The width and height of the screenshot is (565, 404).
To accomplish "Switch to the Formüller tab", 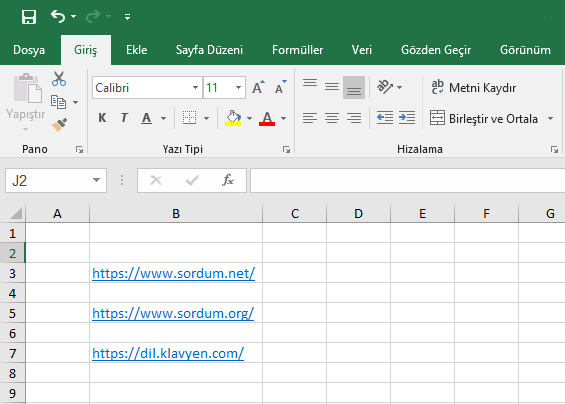I will [x=297, y=50].
